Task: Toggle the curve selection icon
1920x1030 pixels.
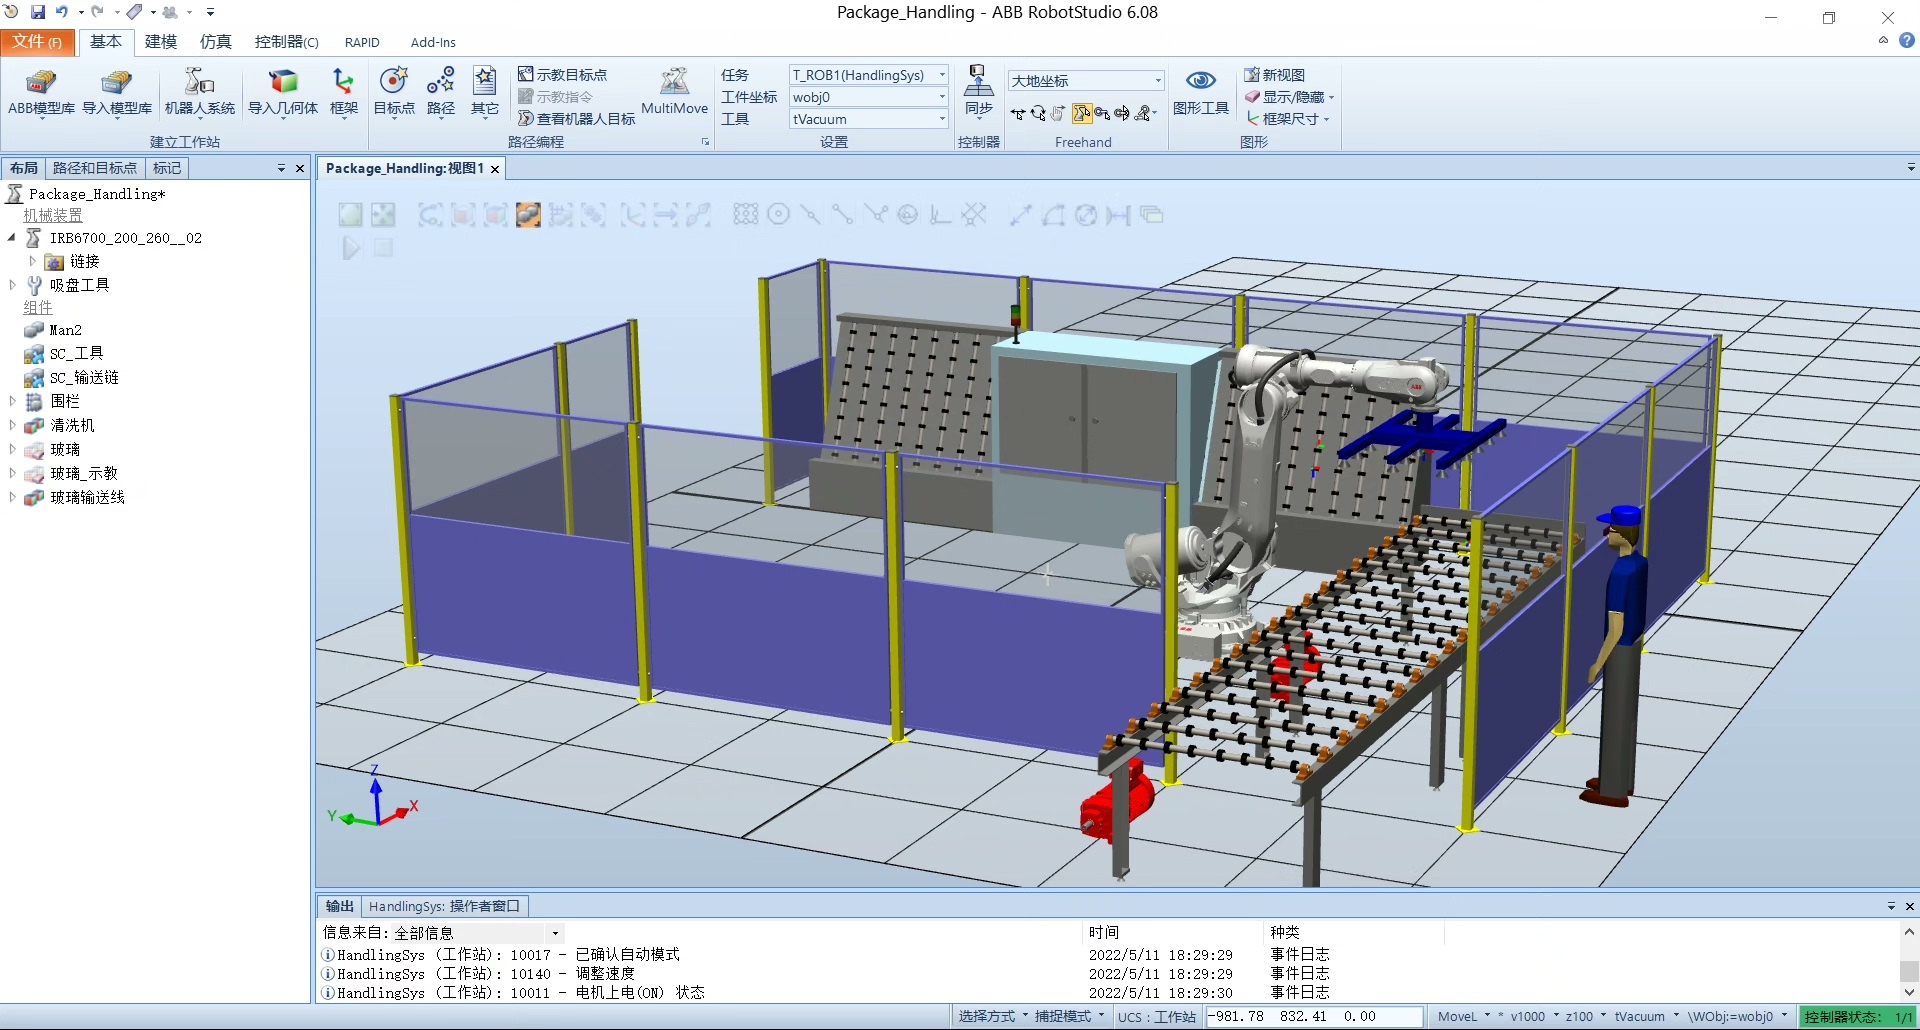Action: (x=430, y=214)
